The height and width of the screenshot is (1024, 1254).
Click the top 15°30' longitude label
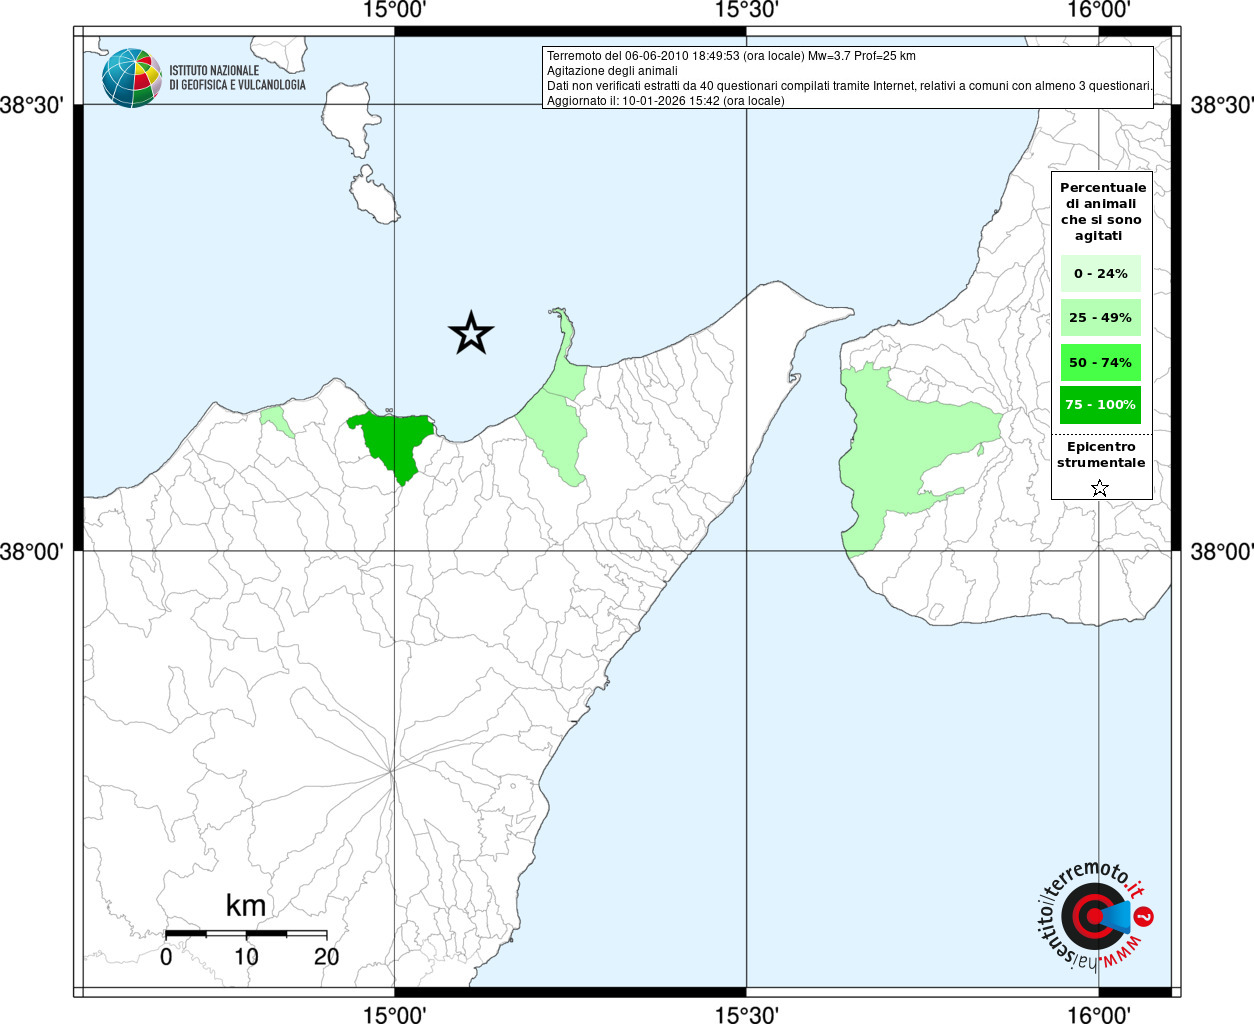pos(746,10)
